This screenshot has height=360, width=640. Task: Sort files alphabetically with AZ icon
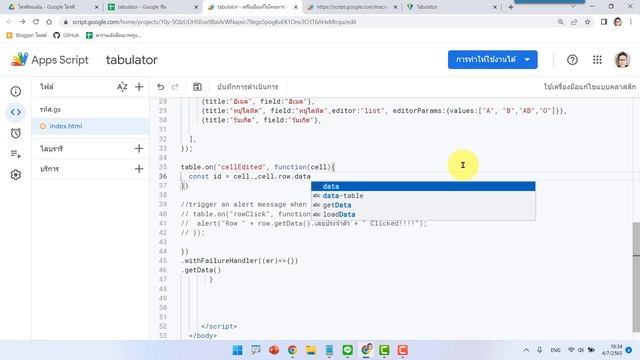(122, 87)
